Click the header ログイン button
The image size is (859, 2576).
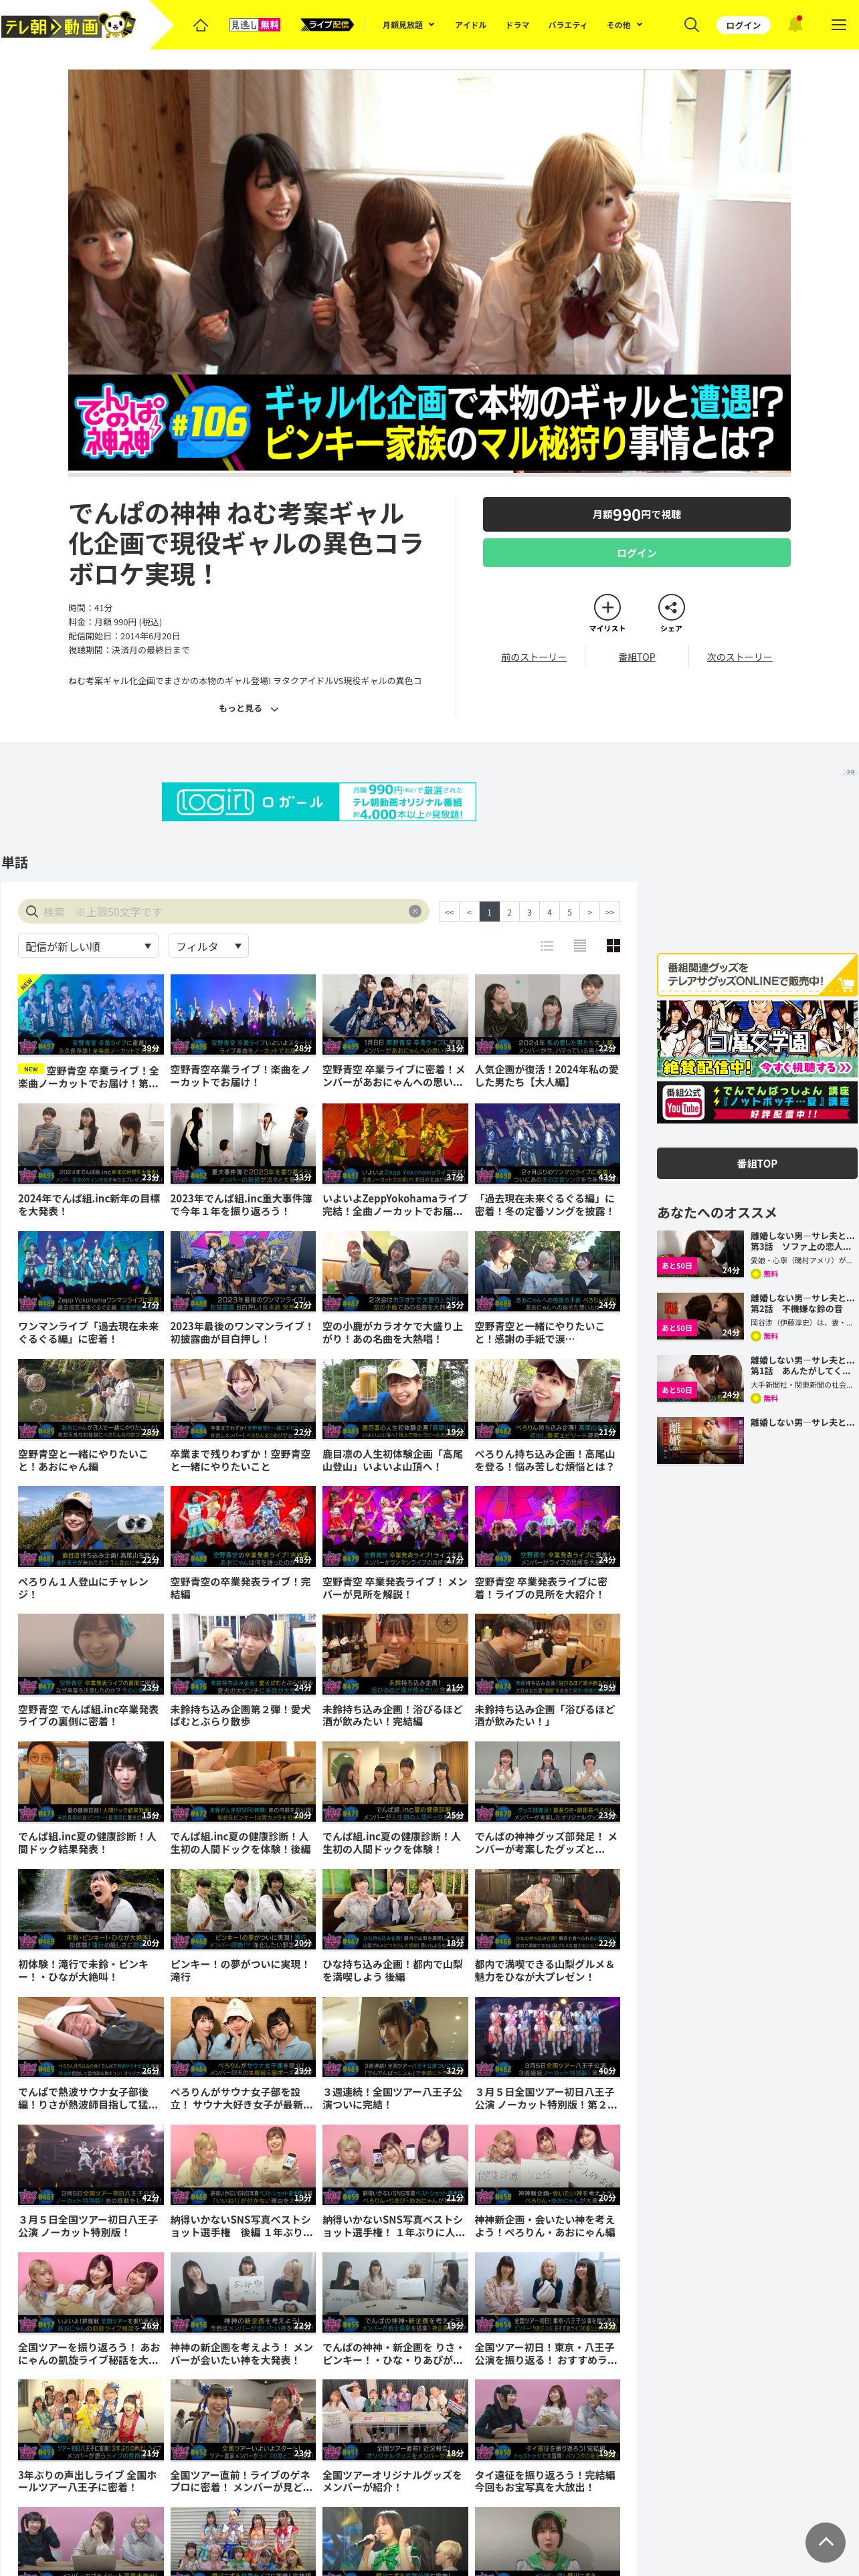743,25
